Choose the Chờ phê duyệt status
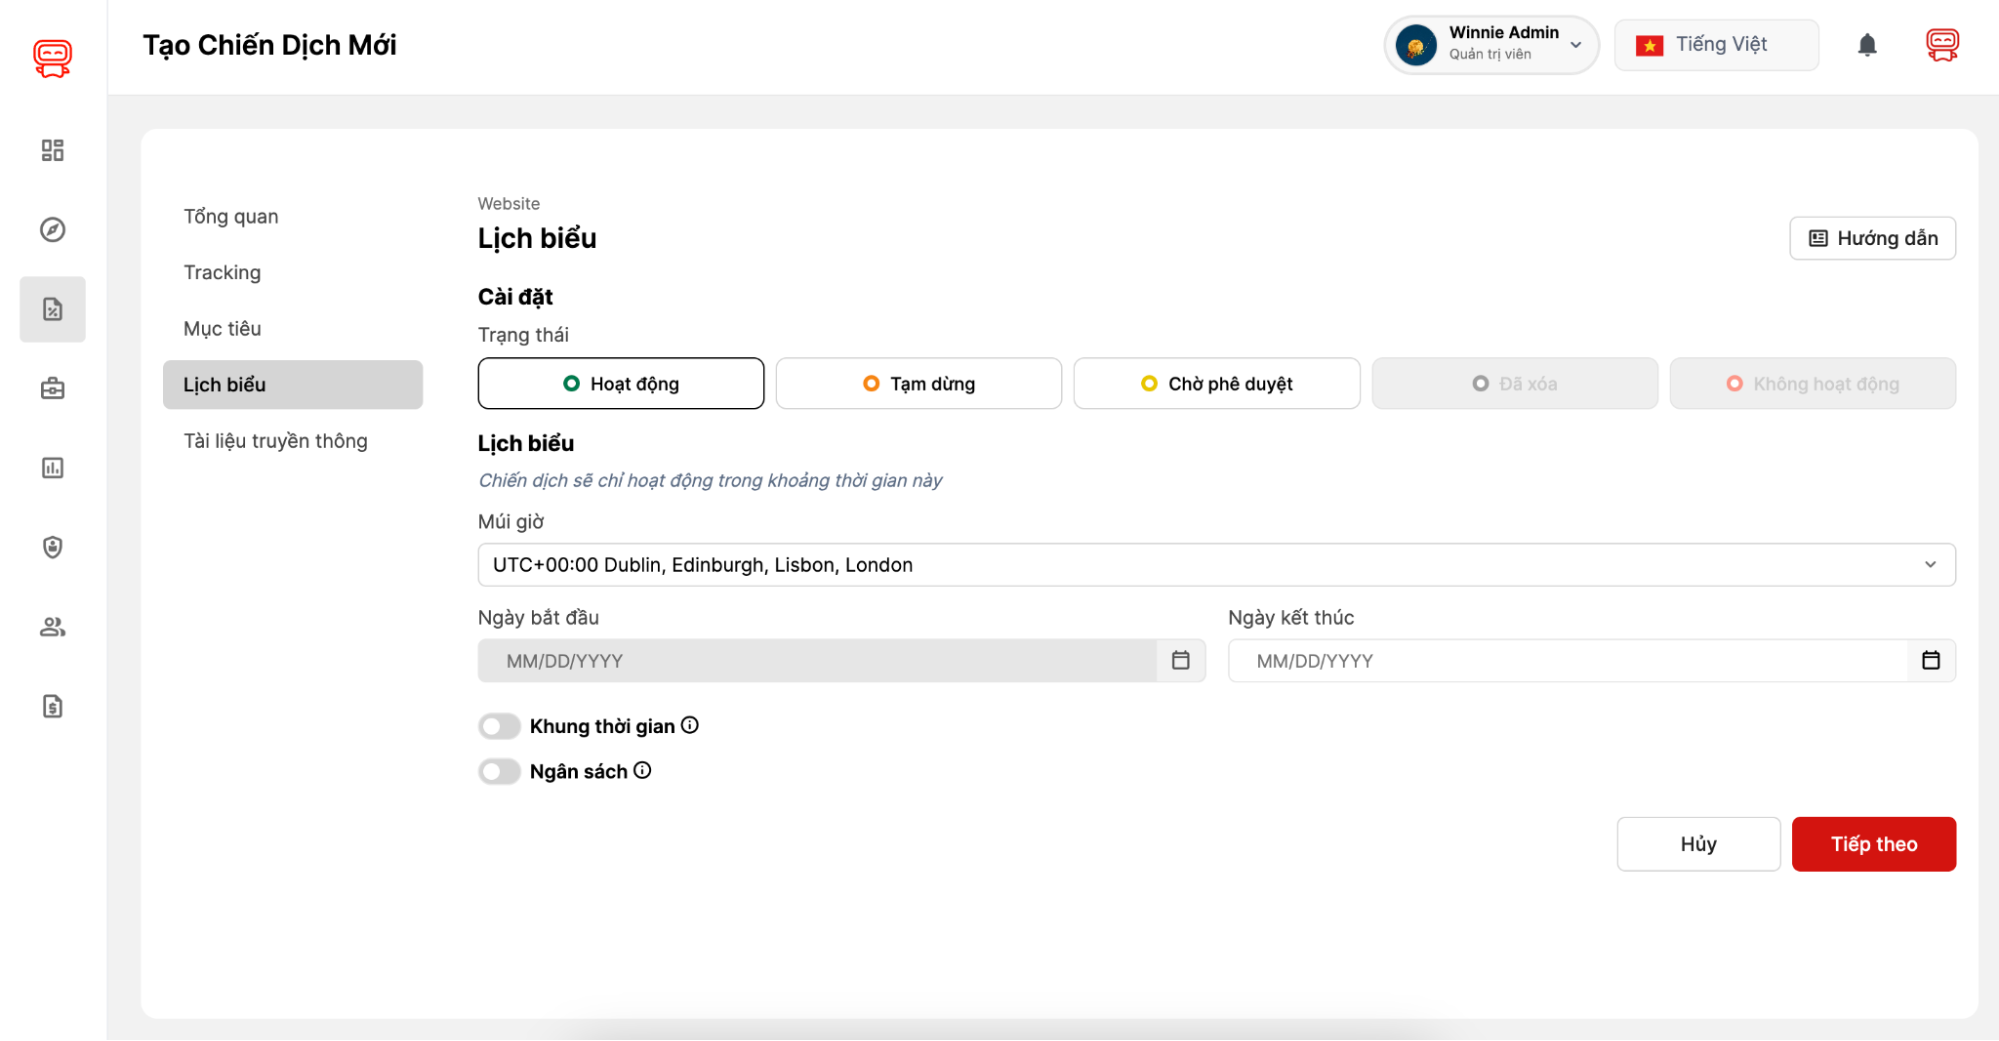 pos(1216,384)
